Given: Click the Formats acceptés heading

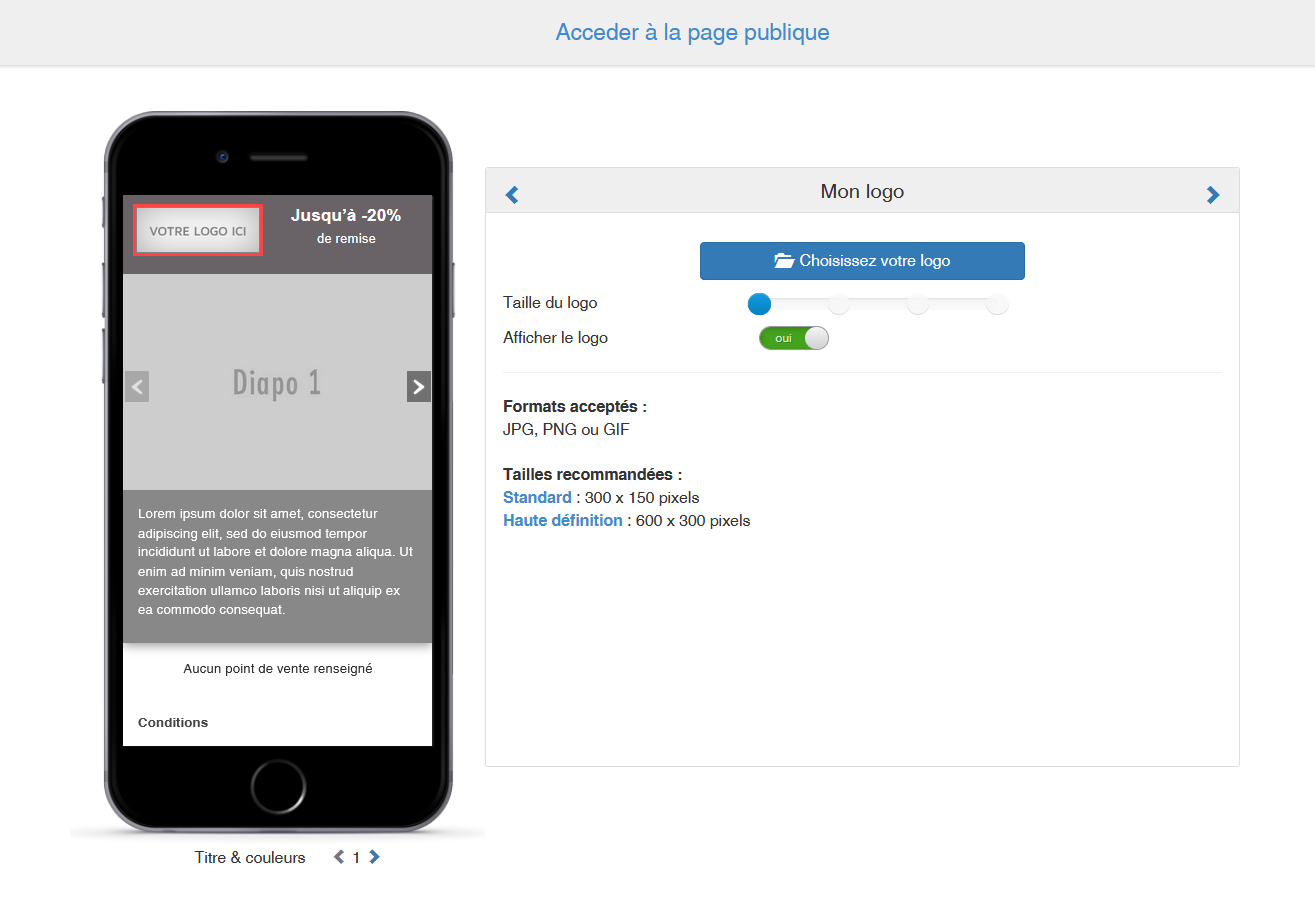Looking at the screenshot, I should (x=575, y=407).
